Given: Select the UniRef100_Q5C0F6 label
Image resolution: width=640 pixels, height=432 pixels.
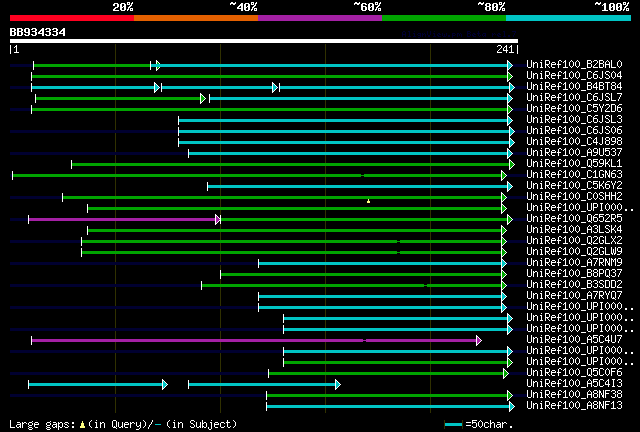Looking at the screenshot, I should [574, 373].
